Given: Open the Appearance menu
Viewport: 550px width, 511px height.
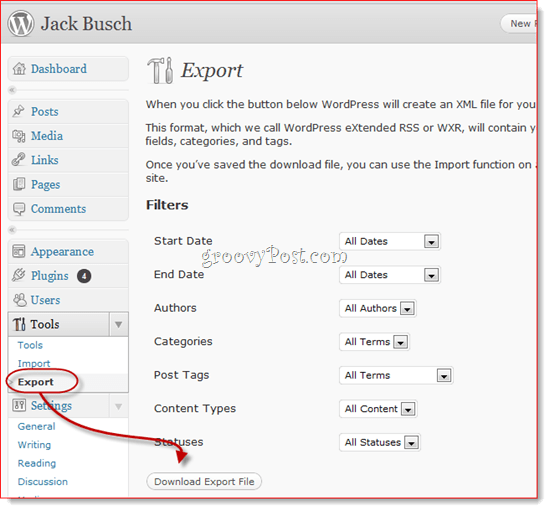Looking at the screenshot, I should tap(68, 251).
